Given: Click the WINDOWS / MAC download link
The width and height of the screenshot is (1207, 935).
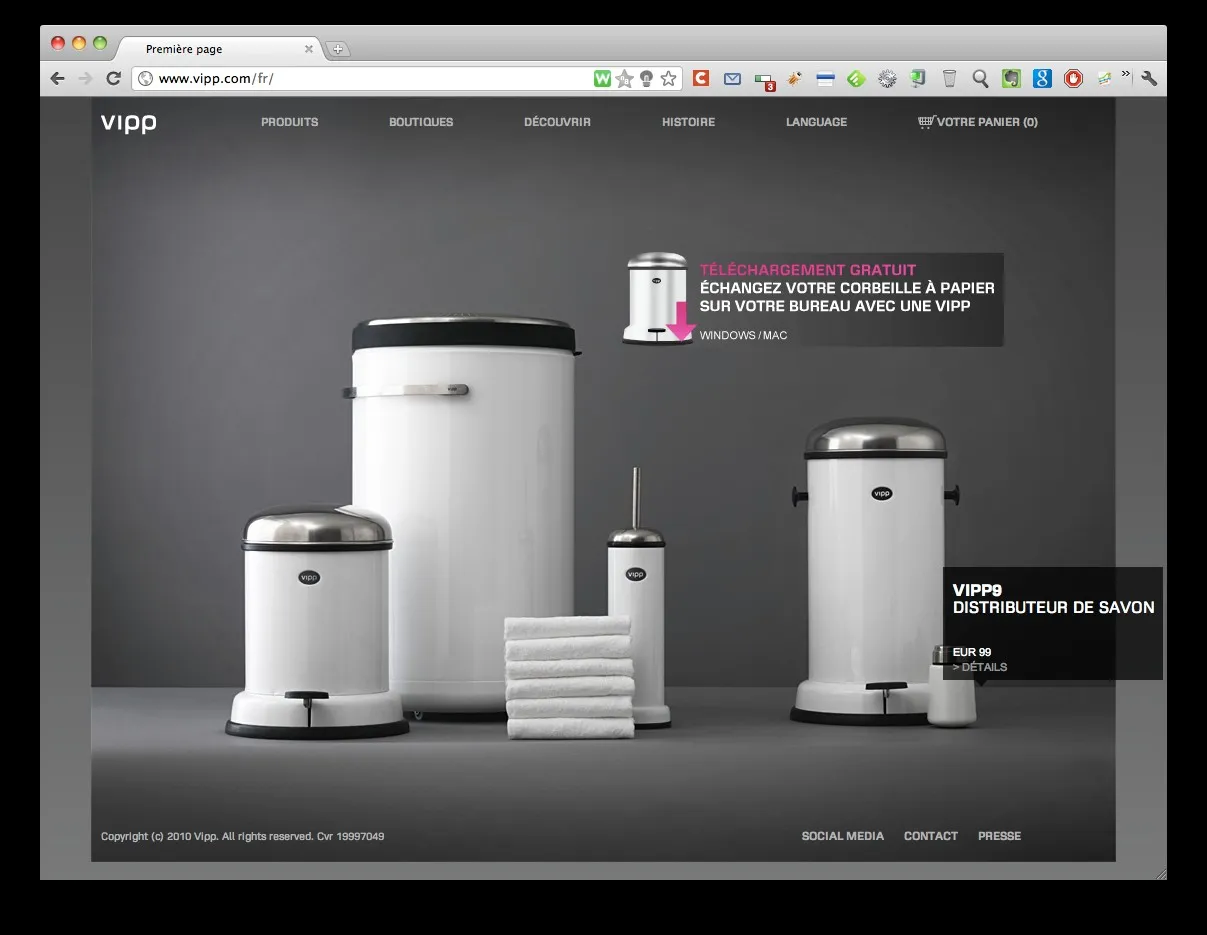Looking at the screenshot, I should pos(743,336).
